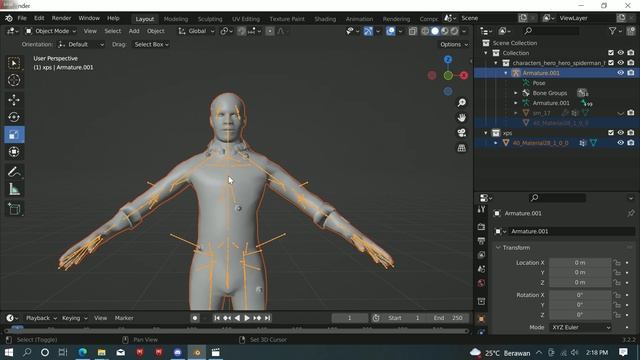Viewport: 640px width, 360px height.
Task: Select the Add Cube tool
Action: pyautogui.click(x=14, y=209)
